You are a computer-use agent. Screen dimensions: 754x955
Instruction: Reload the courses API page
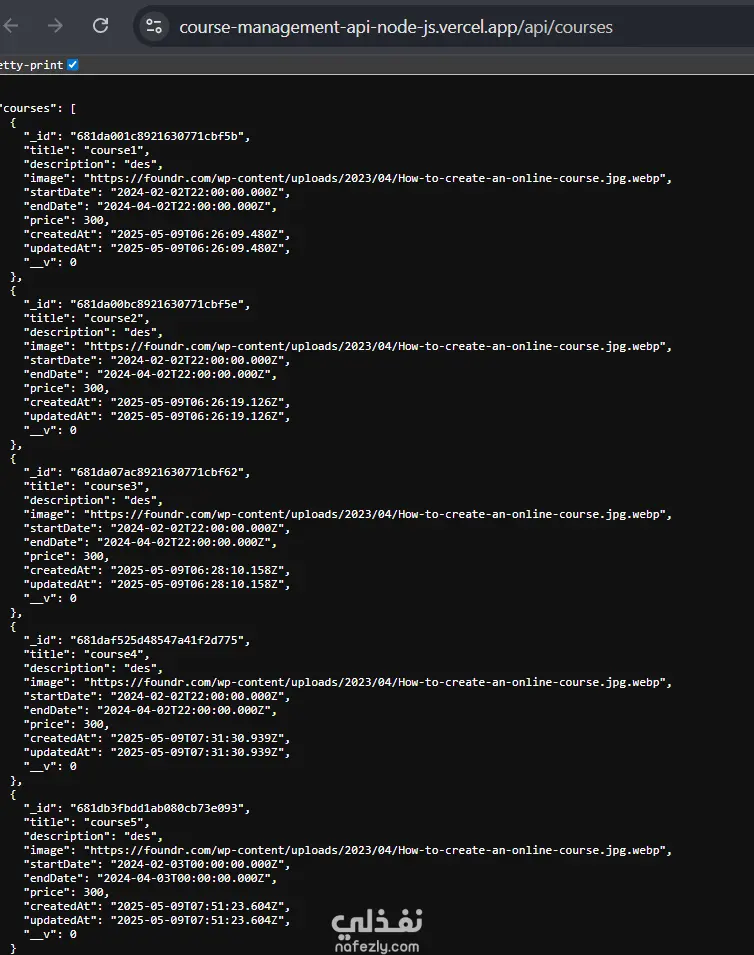[100, 26]
